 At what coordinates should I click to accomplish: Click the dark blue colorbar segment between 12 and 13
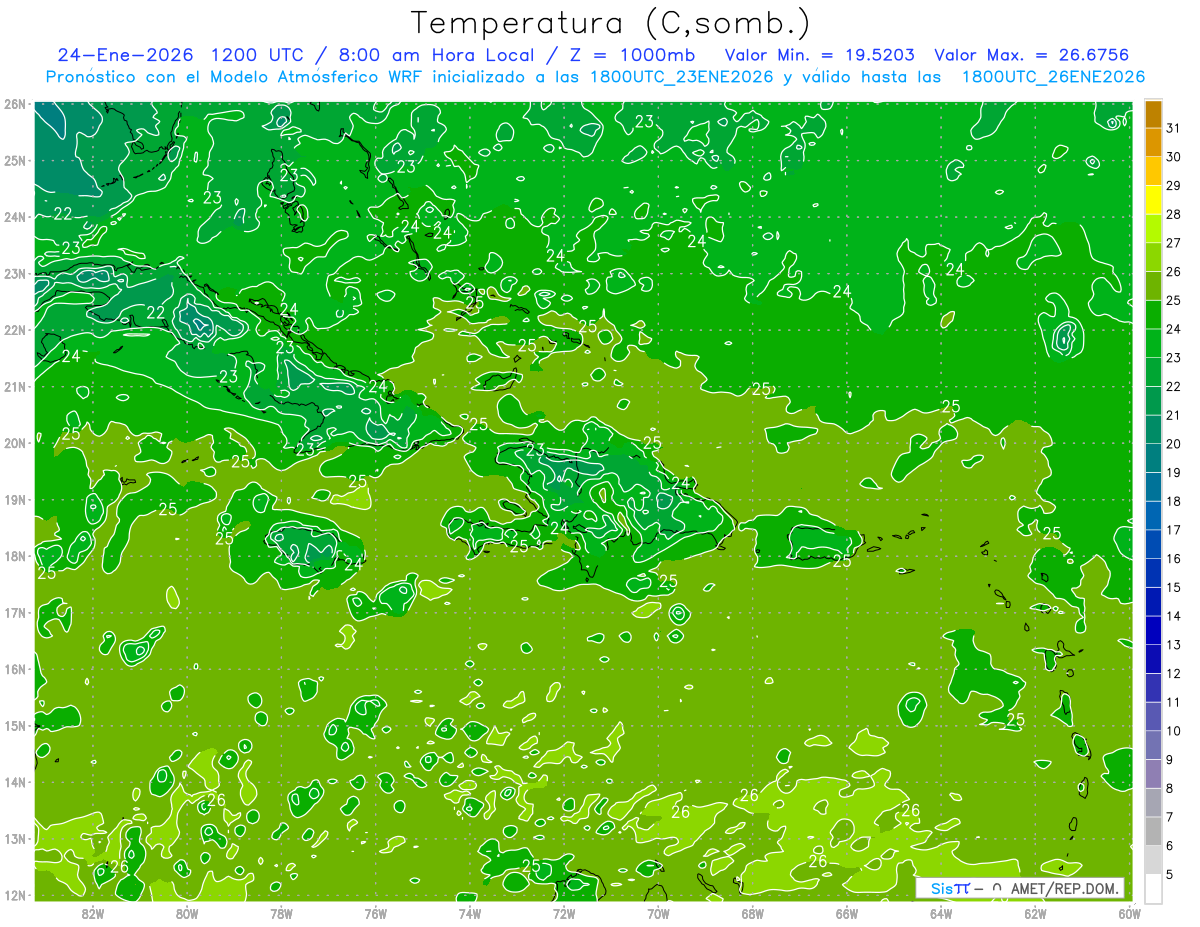tap(1153, 660)
